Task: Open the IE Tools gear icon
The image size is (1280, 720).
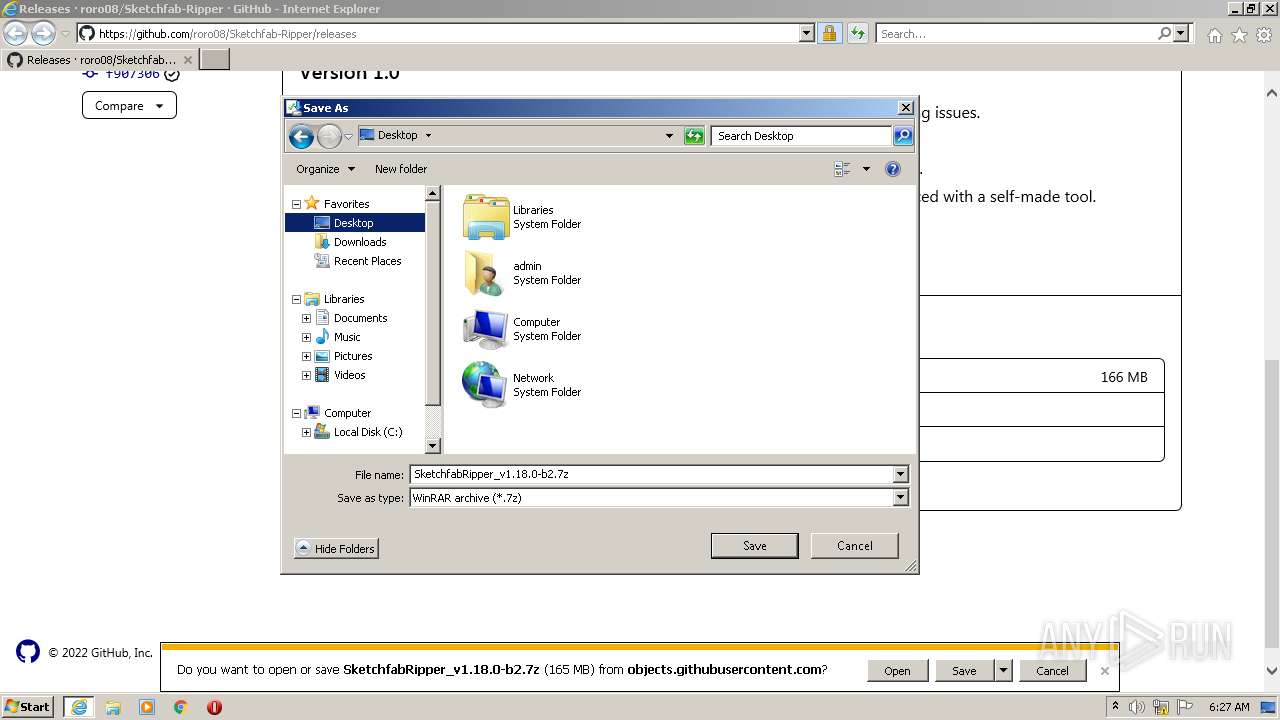Action: (x=1264, y=35)
